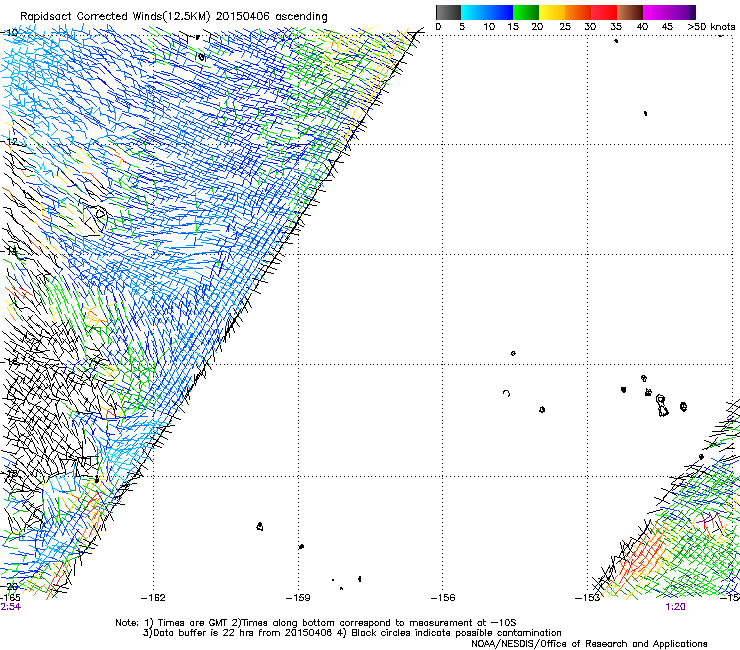Viewport: 740px width, 650px height.
Task: Click the brown 35-40 knots legend color
Action: (630, 12)
